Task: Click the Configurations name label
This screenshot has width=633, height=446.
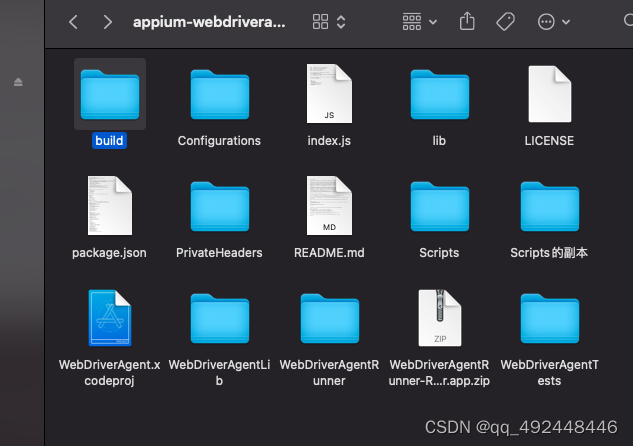Action: coord(219,140)
